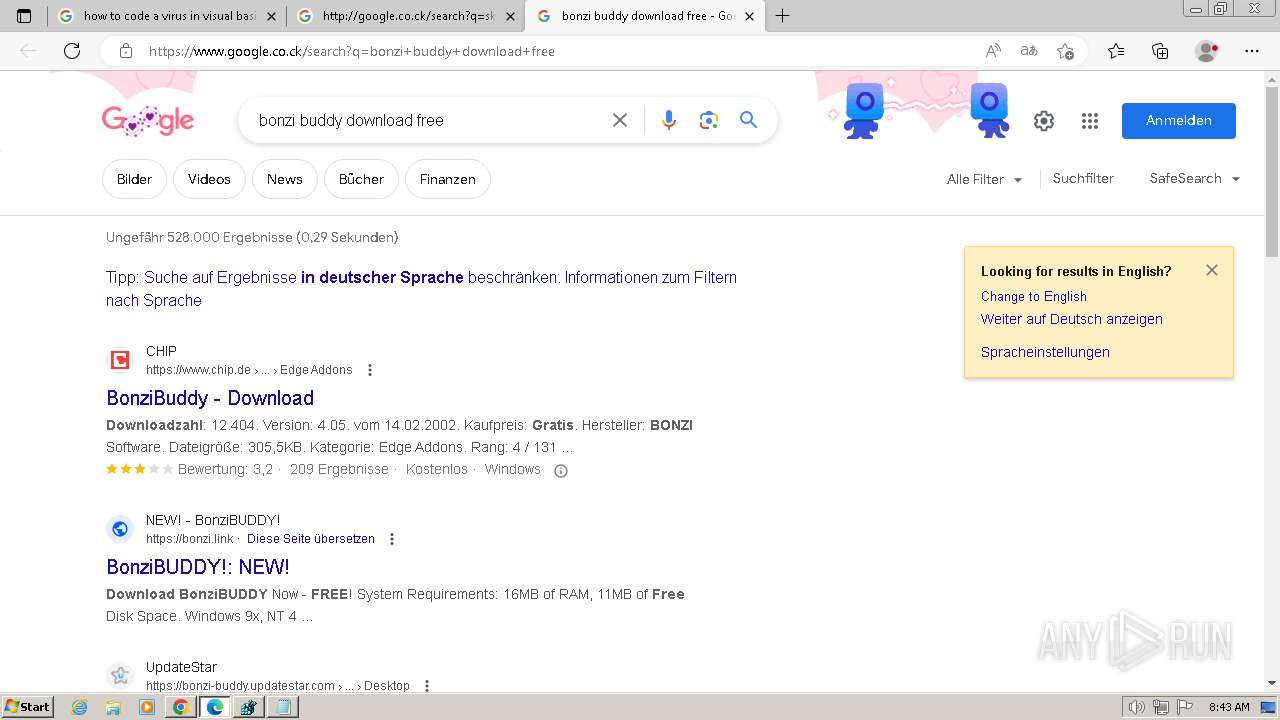
Task: Click the Google Valentine's doodle logo
Action: tap(148, 121)
